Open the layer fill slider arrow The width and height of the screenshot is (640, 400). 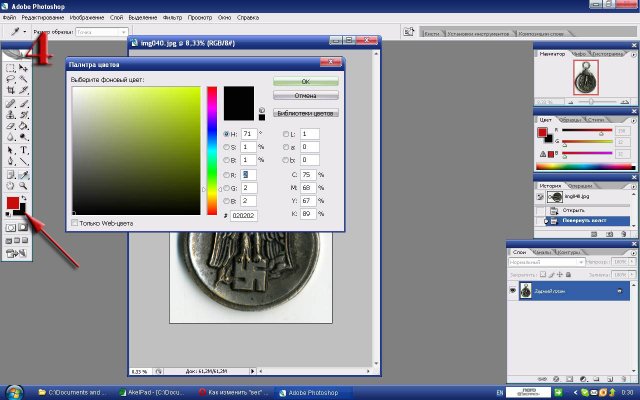tap(632, 275)
